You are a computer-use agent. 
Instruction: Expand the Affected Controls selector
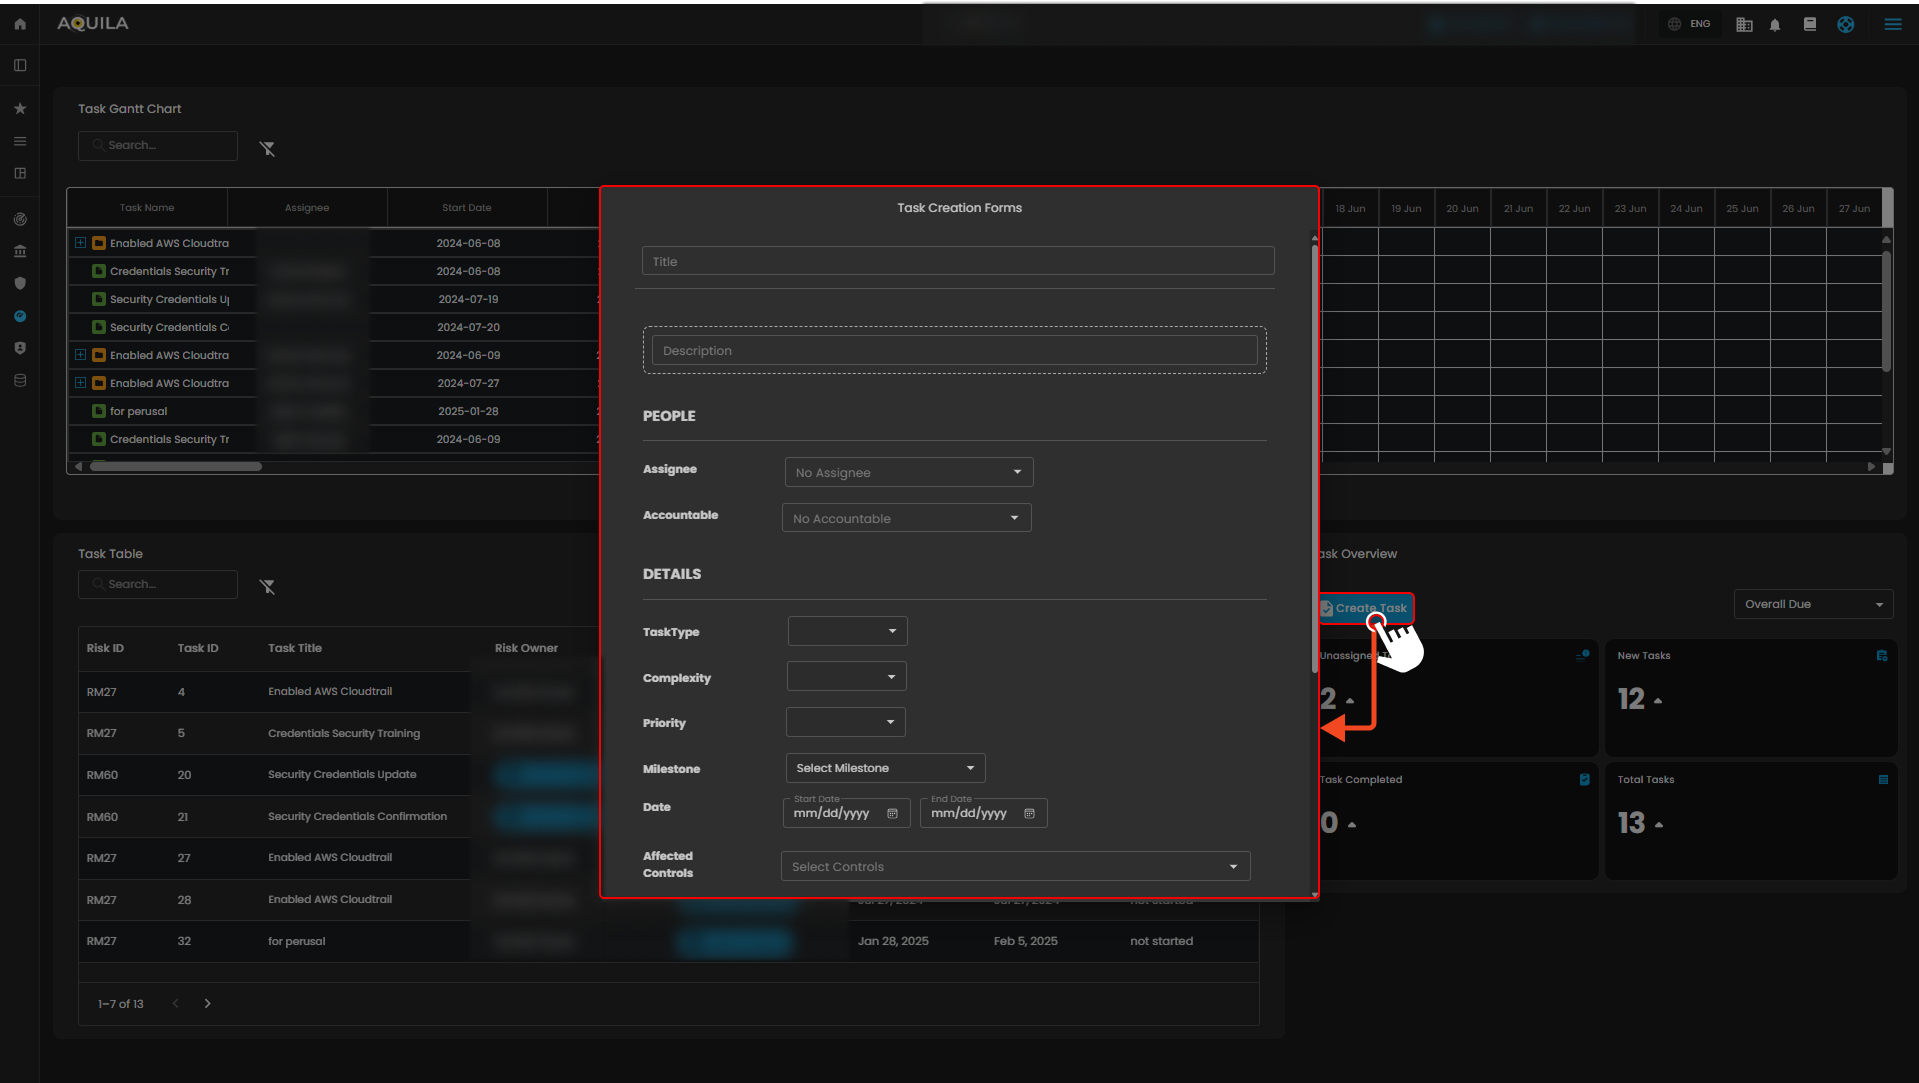[1014, 866]
